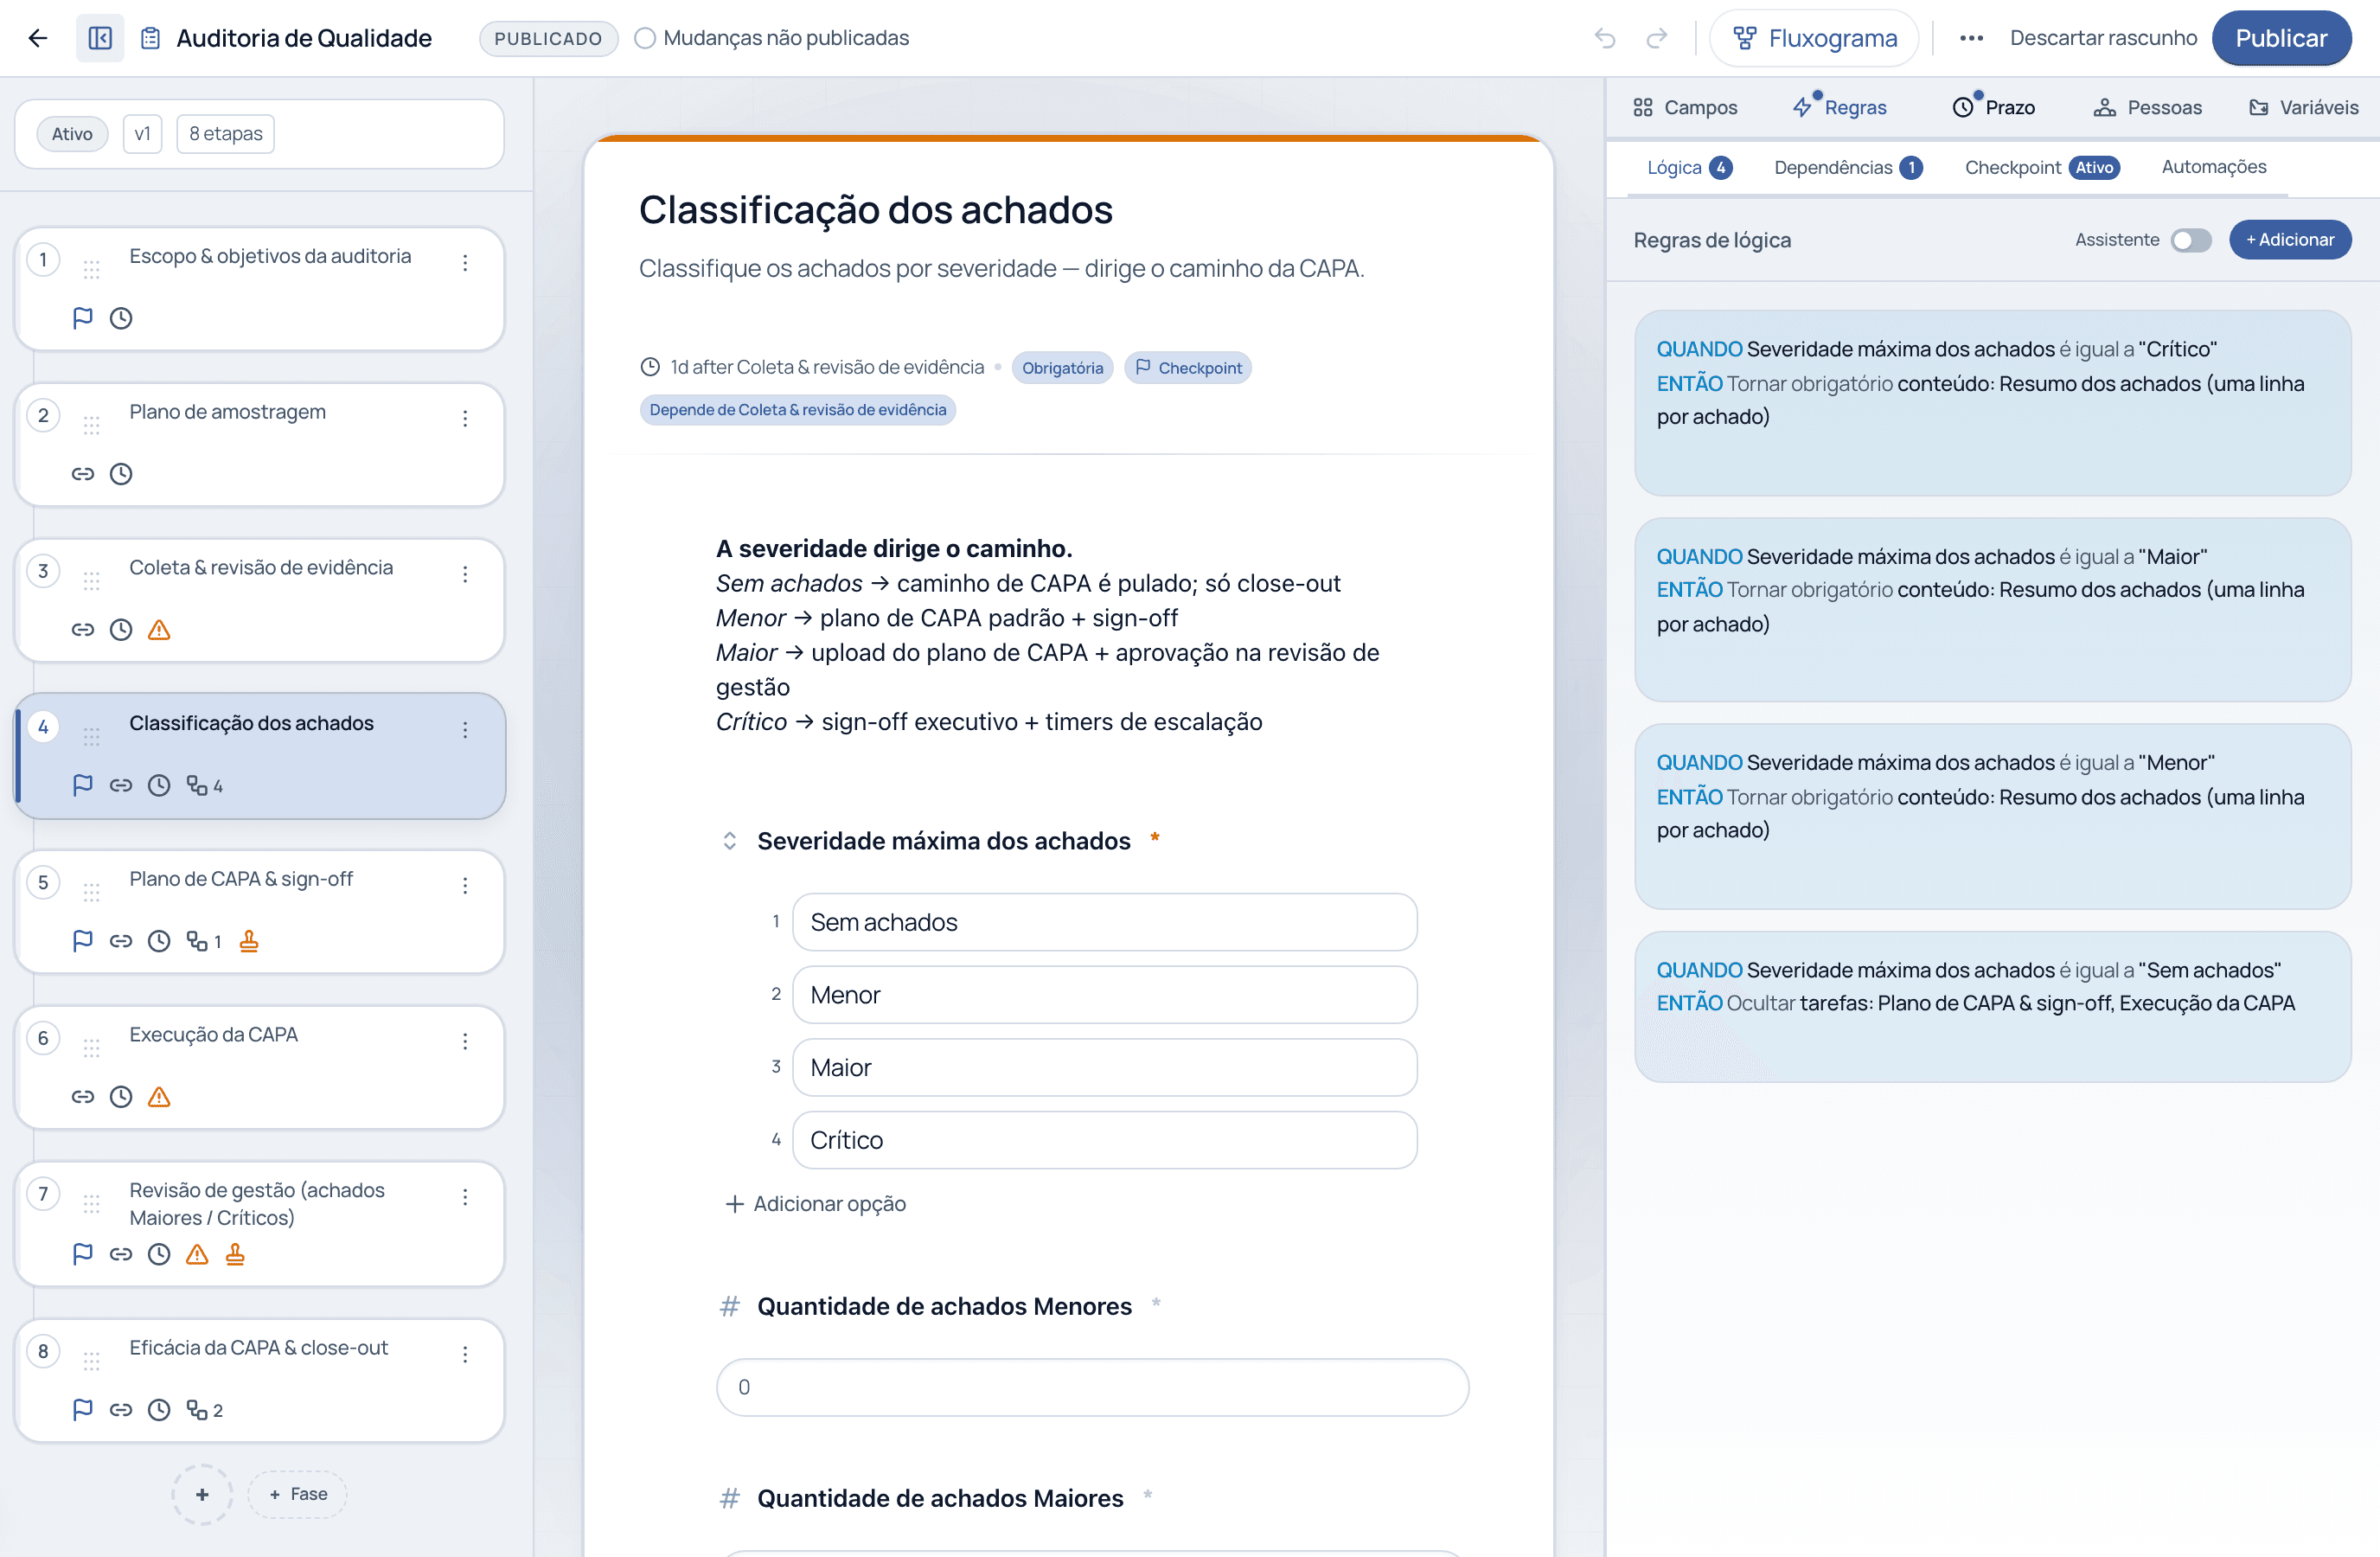The image size is (2380, 1557).
Task: Click logic rules icon on Classificação step
Action: (197, 786)
